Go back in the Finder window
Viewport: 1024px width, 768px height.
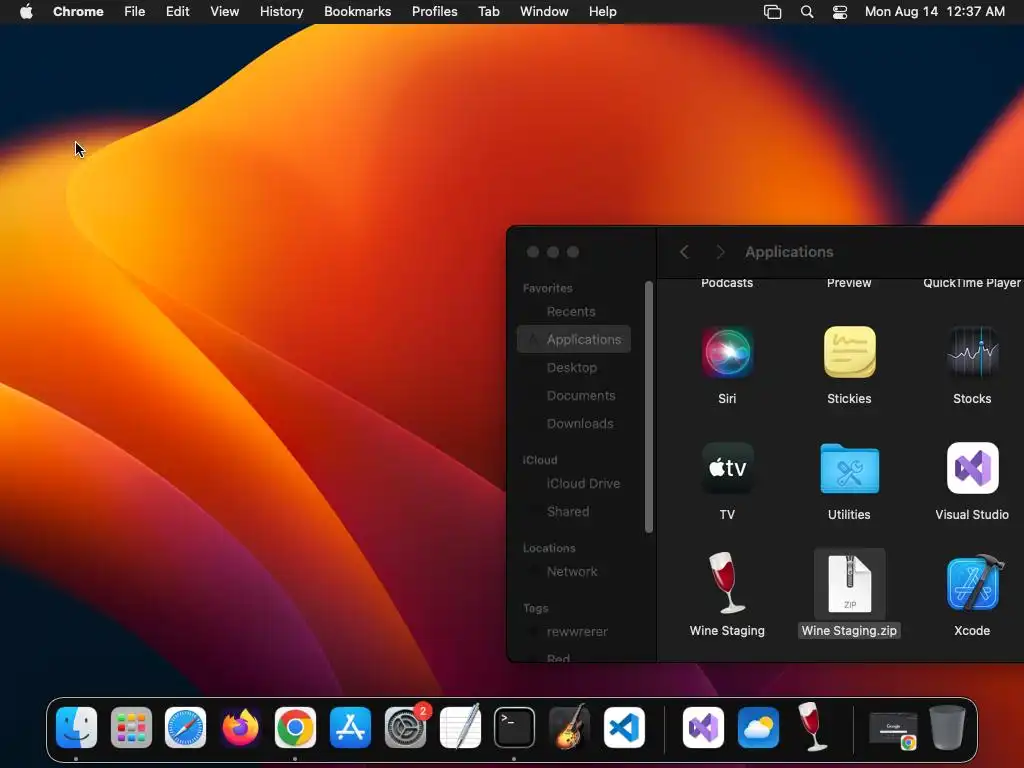point(684,252)
